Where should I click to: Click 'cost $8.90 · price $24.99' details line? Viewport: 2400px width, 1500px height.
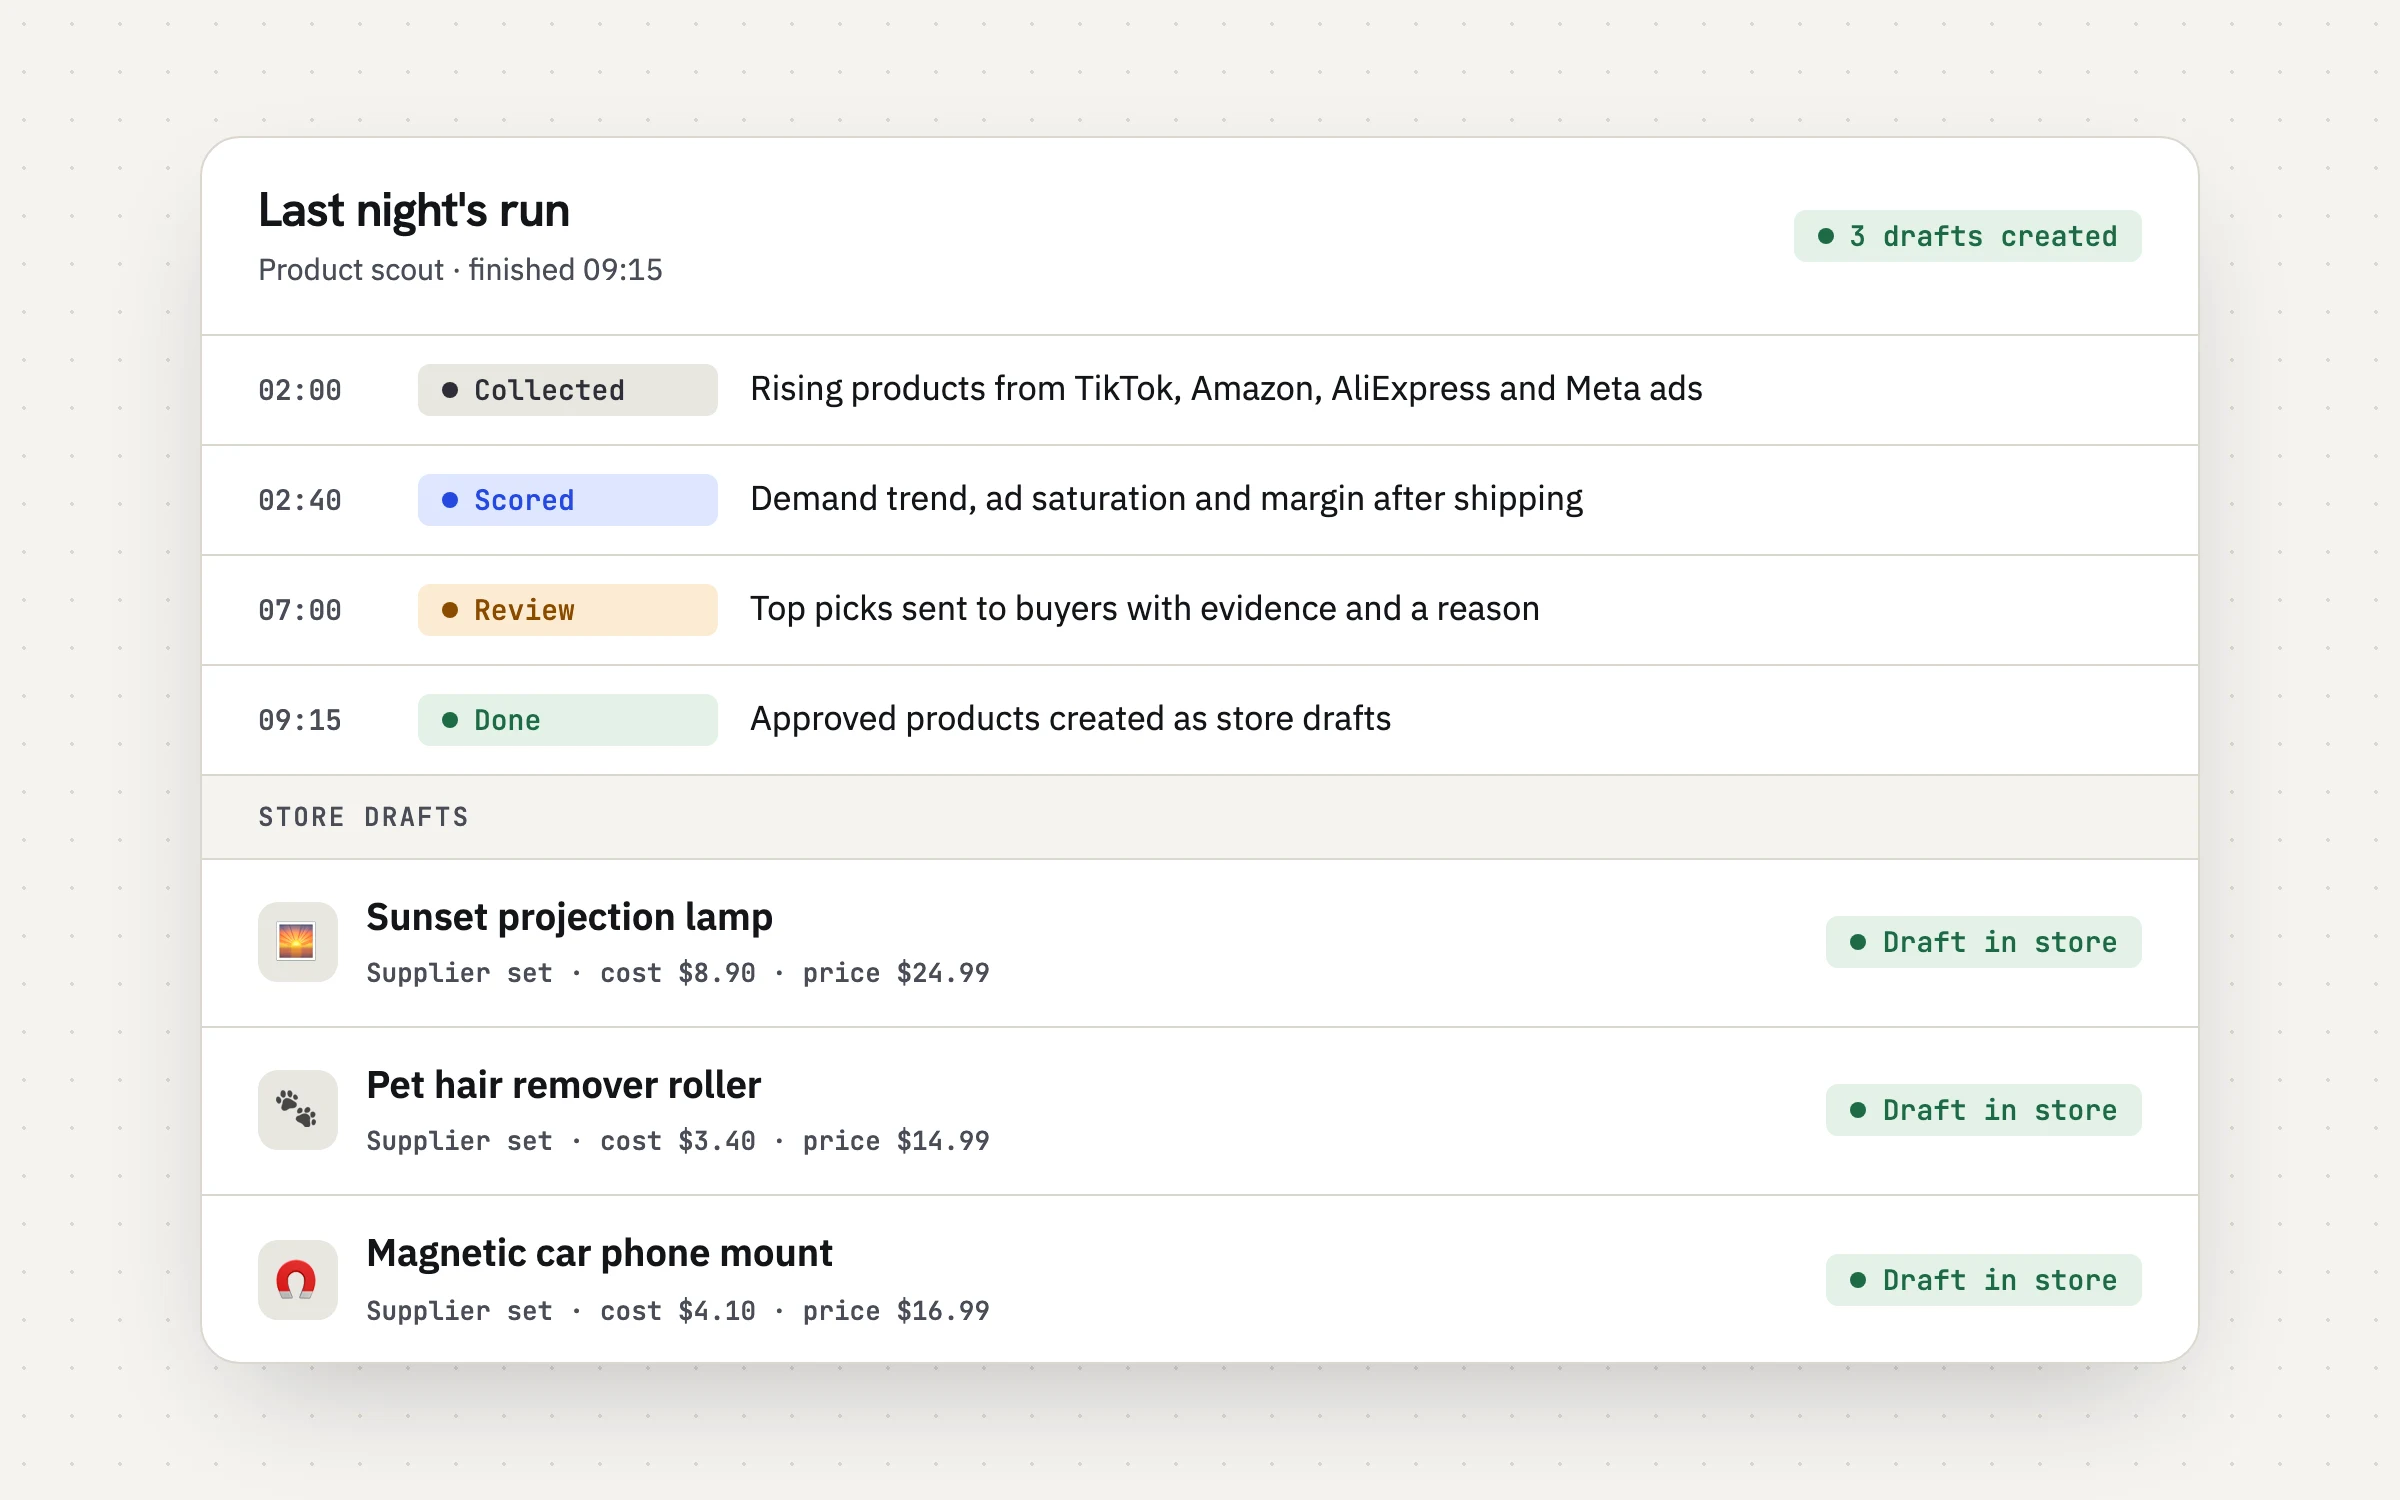(x=795, y=973)
